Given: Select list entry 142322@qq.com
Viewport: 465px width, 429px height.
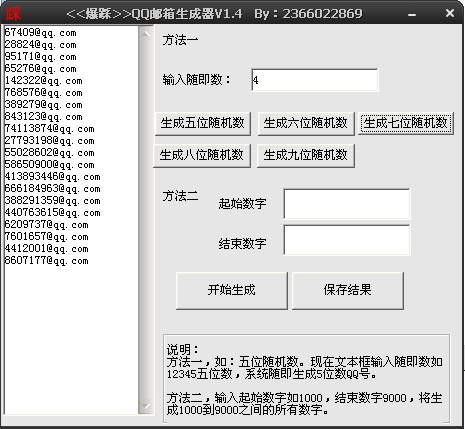Looking at the screenshot, I should (43, 81).
